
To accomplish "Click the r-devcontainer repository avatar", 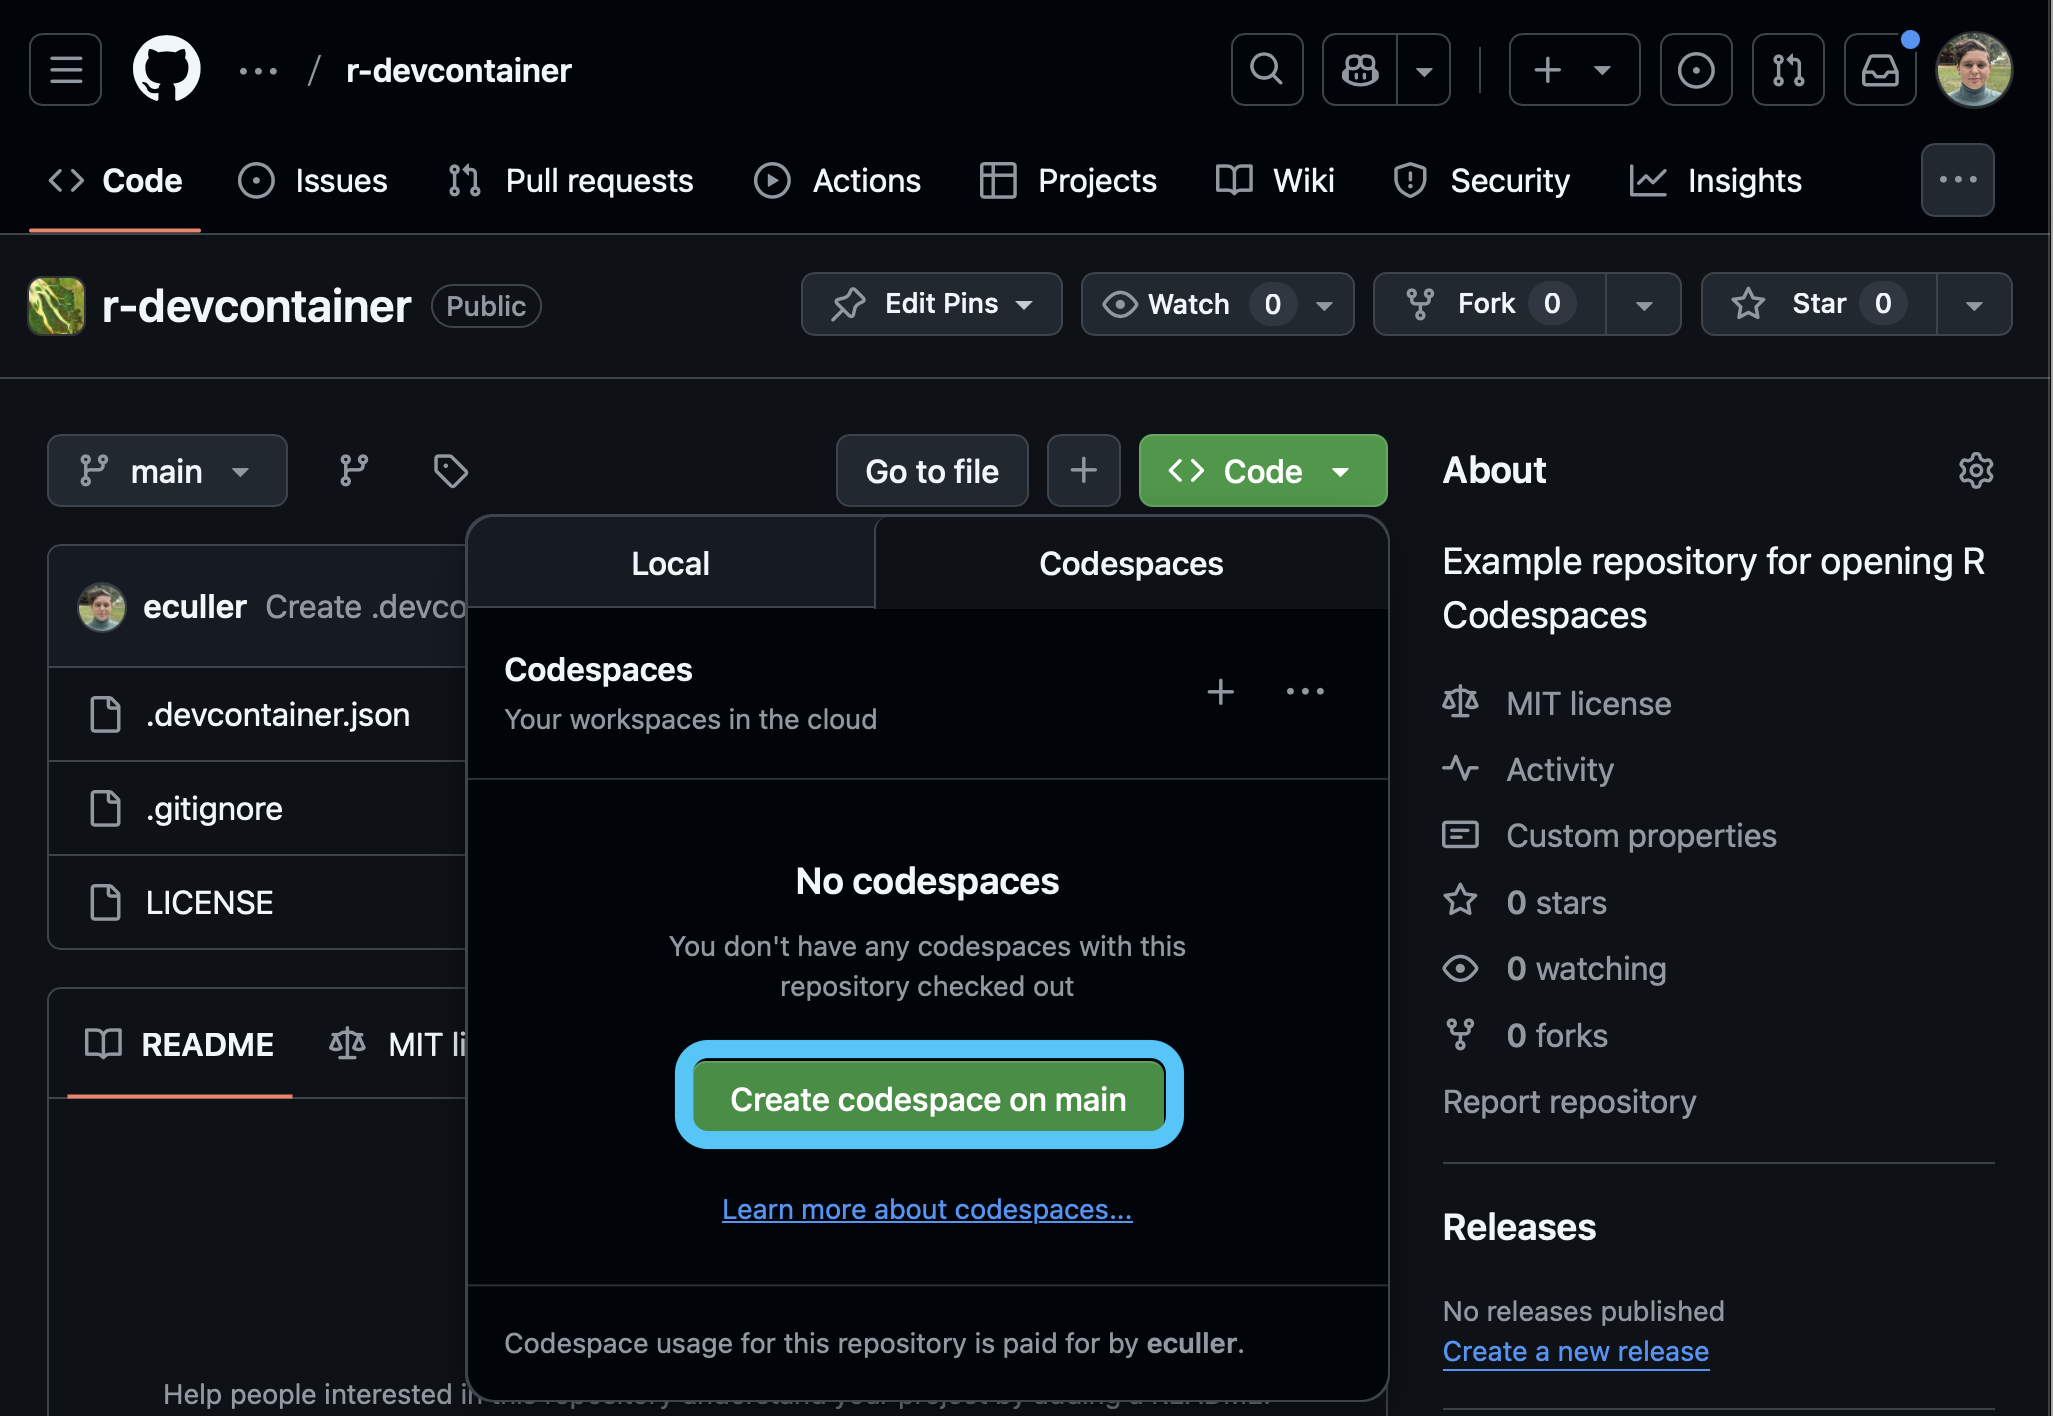I will pos(56,306).
